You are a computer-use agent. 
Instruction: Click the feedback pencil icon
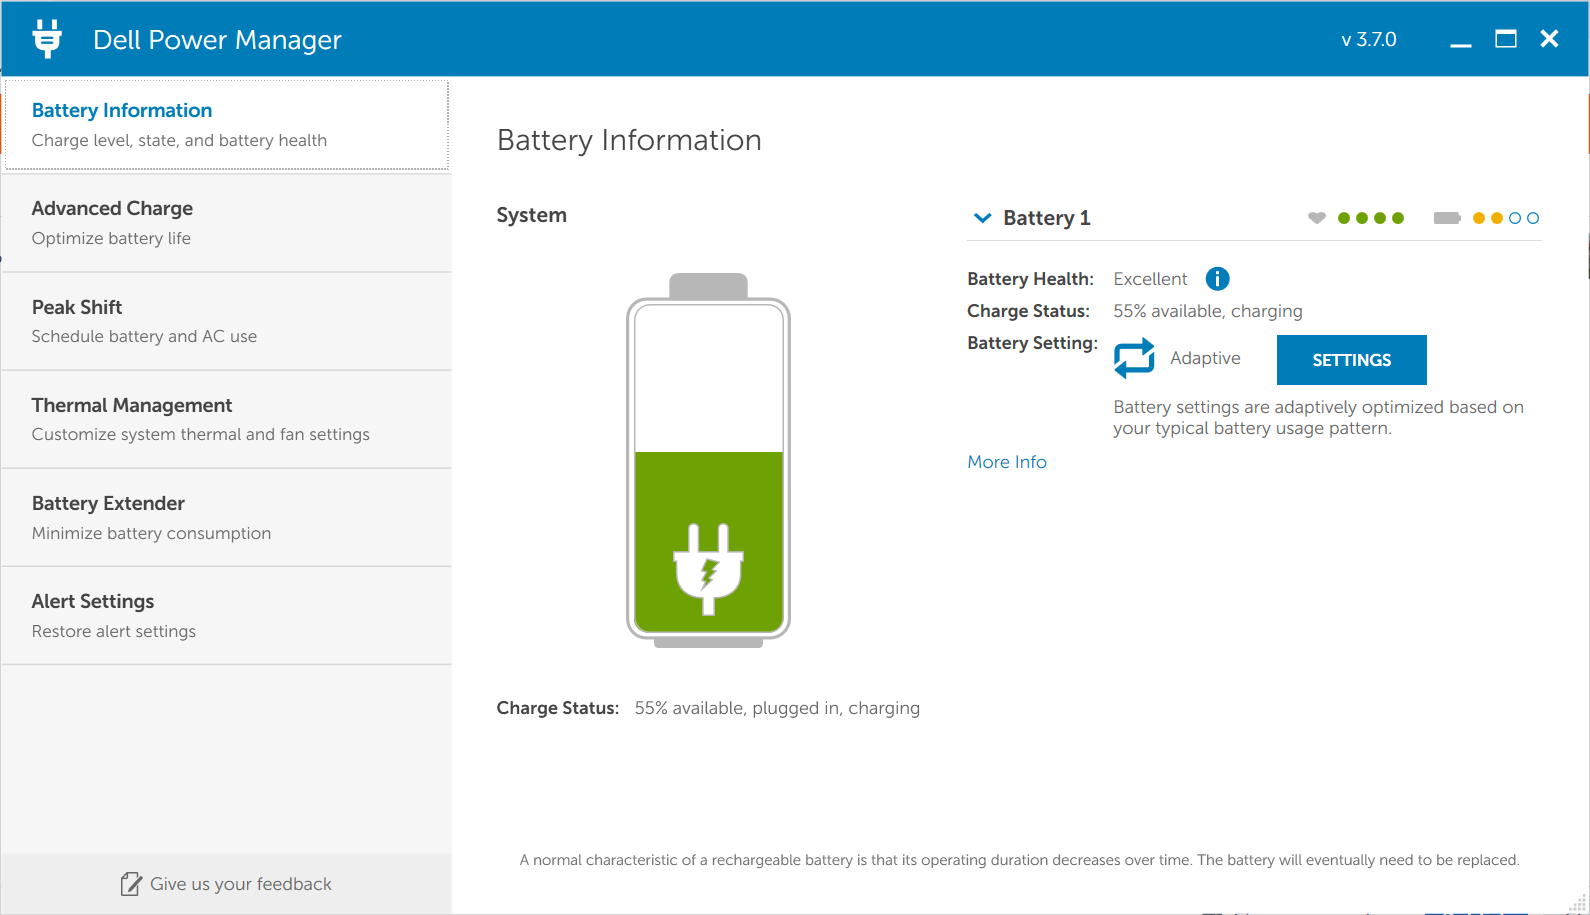(131, 884)
